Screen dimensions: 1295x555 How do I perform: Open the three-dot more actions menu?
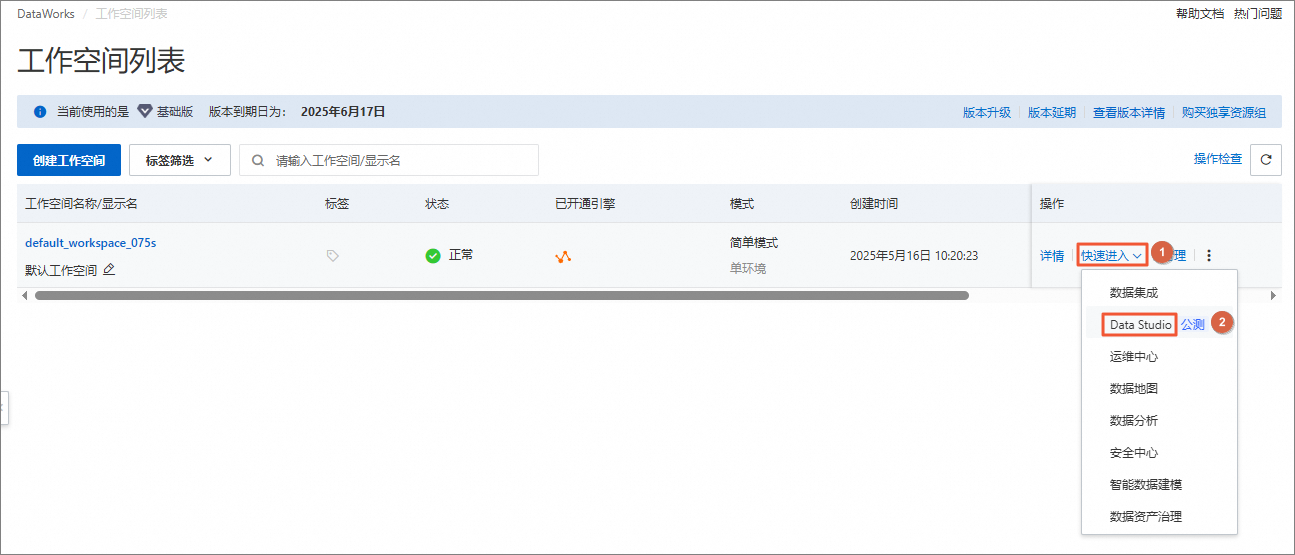[1209, 255]
